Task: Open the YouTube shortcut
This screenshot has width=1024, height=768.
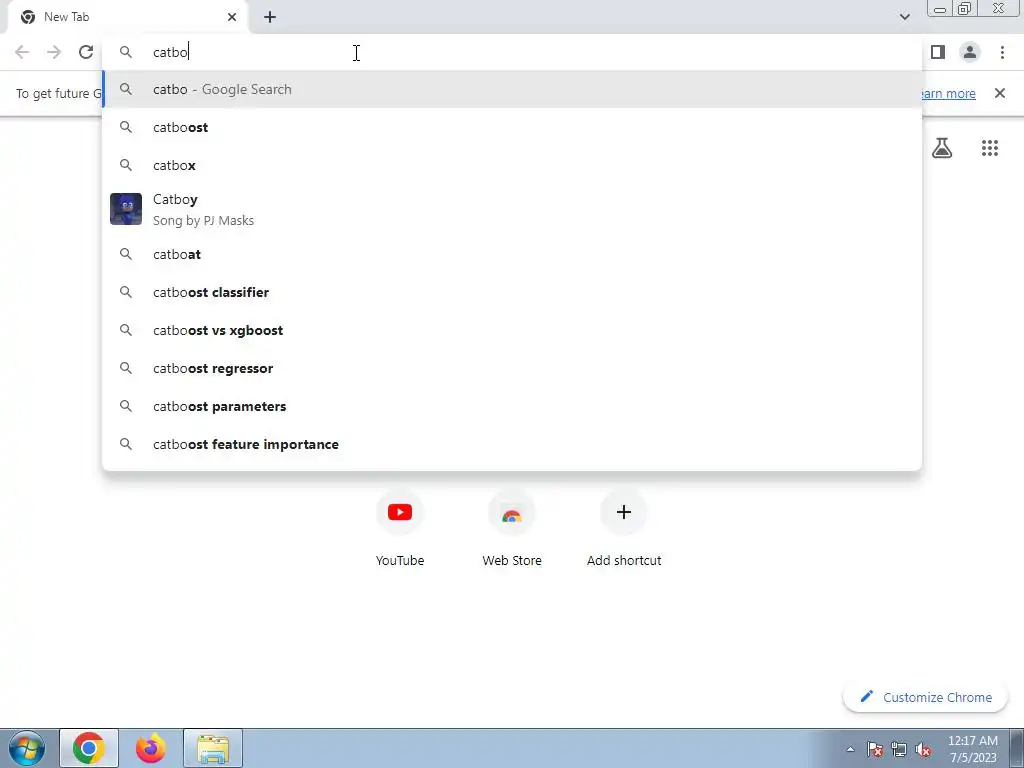Action: pyautogui.click(x=400, y=530)
